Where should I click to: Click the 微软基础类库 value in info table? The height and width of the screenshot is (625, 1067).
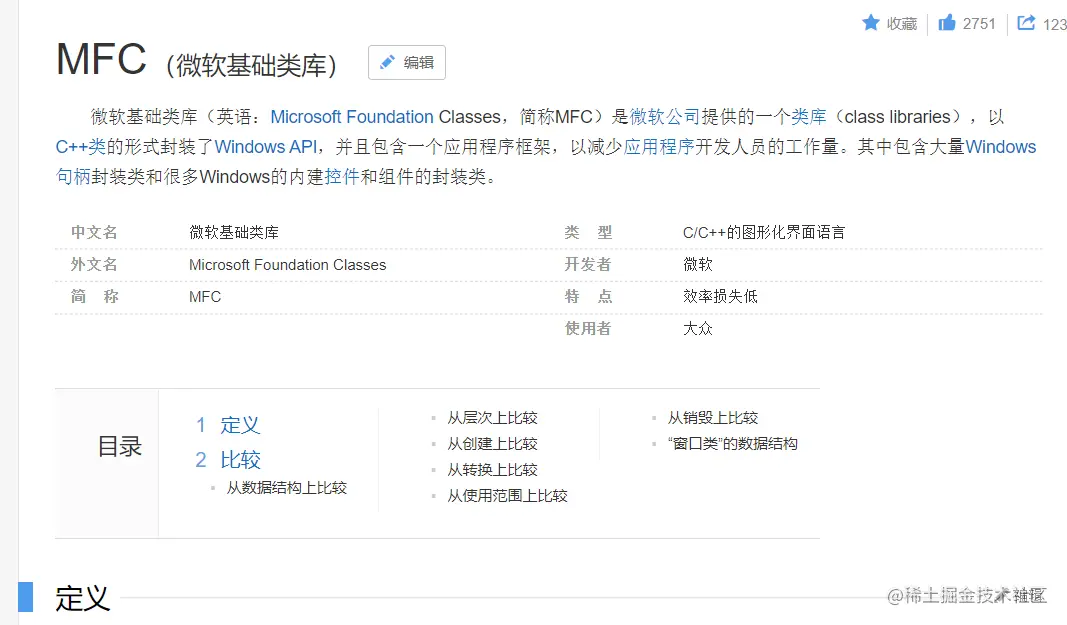tap(234, 232)
